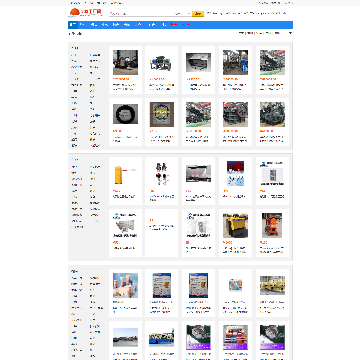Open the yellow part in wooden frame thumbnail
The image size is (360, 360).
(x=162, y=114)
